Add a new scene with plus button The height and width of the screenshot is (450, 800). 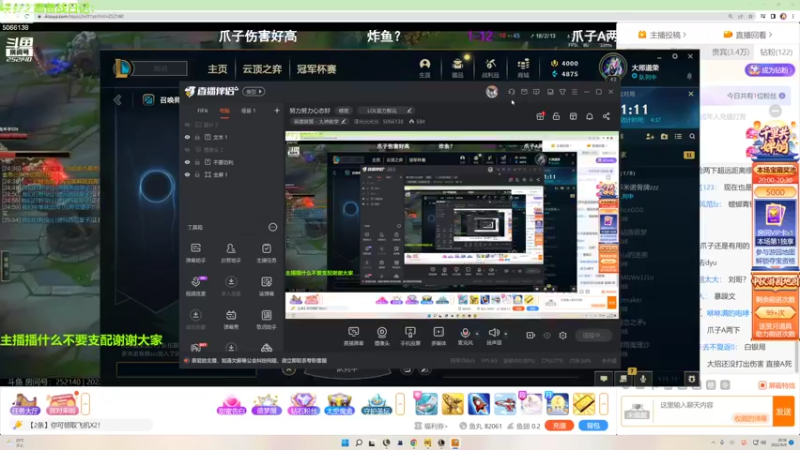pos(277,111)
